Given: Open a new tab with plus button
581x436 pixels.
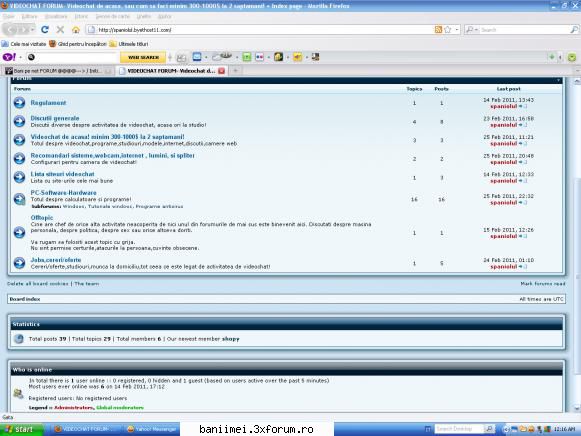Looking at the screenshot, I should click(235, 71).
